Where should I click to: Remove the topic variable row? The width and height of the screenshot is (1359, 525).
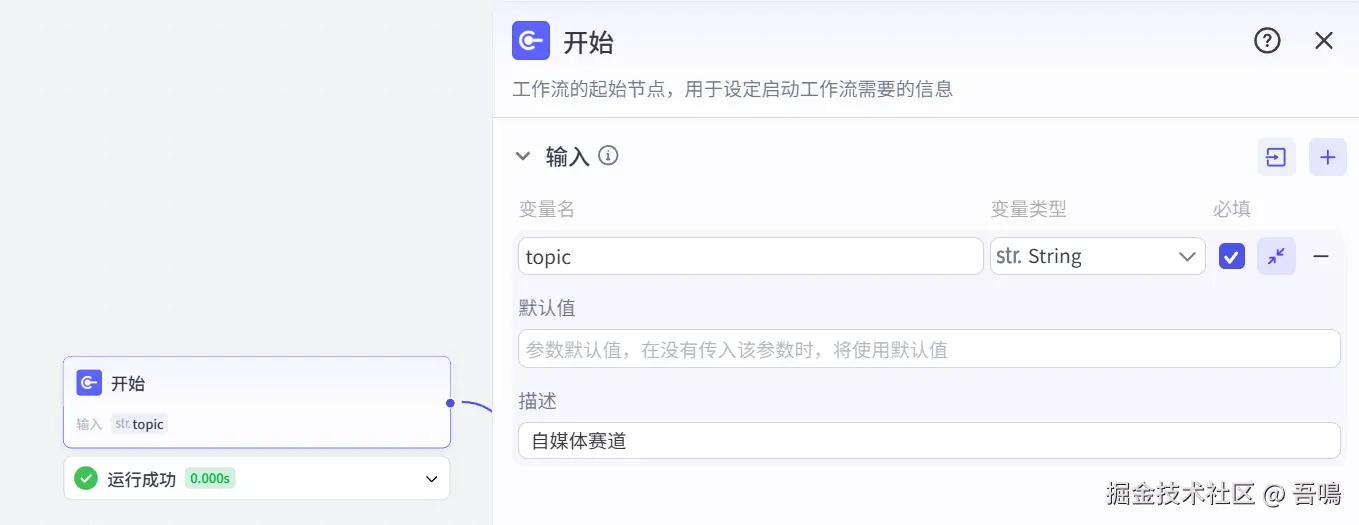coord(1321,256)
